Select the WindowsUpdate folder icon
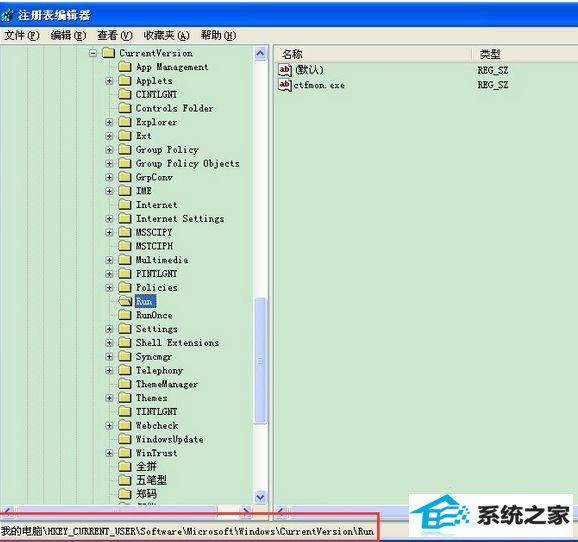 point(125,439)
